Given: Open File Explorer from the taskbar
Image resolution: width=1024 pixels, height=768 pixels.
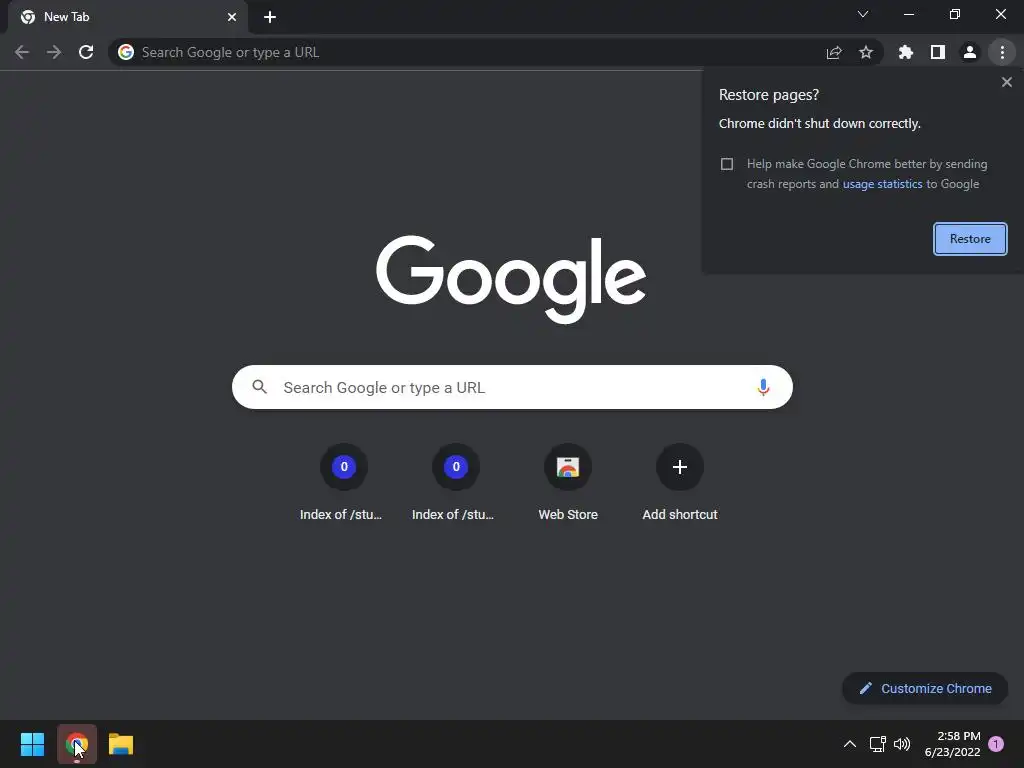Looking at the screenshot, I should tap(121, 744).
